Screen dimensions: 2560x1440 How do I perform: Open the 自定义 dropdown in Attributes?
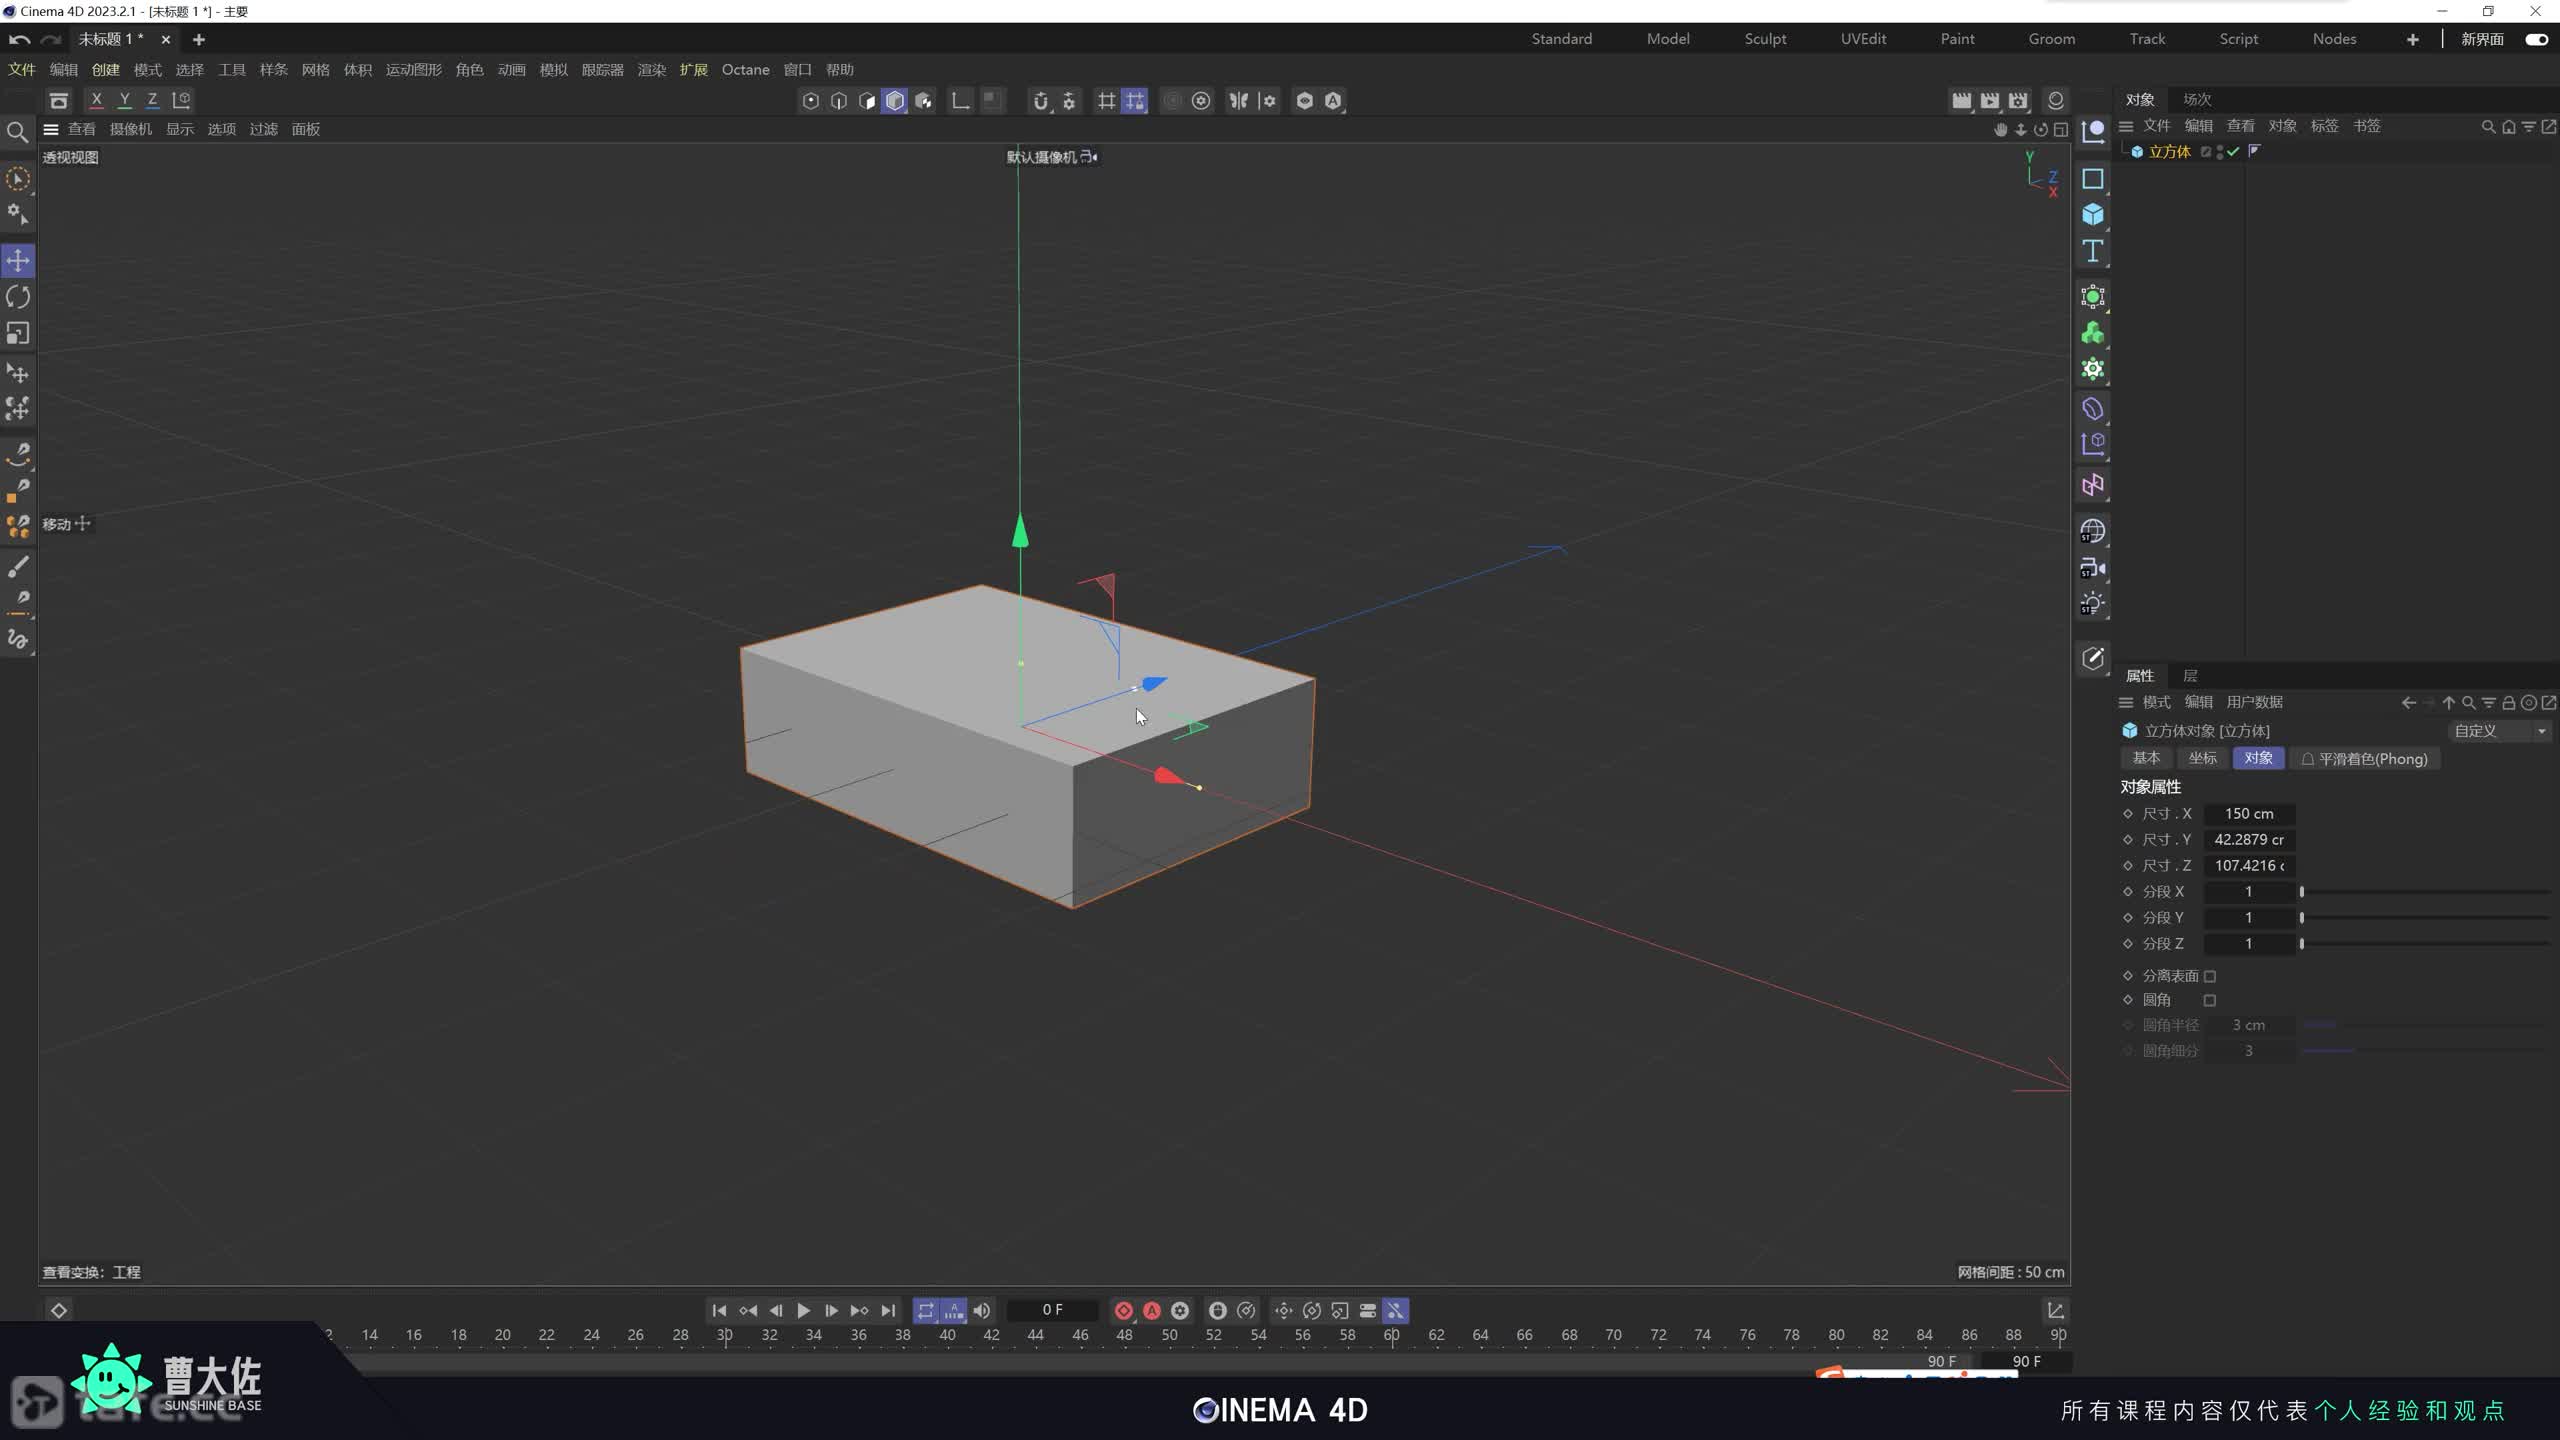2498,731
